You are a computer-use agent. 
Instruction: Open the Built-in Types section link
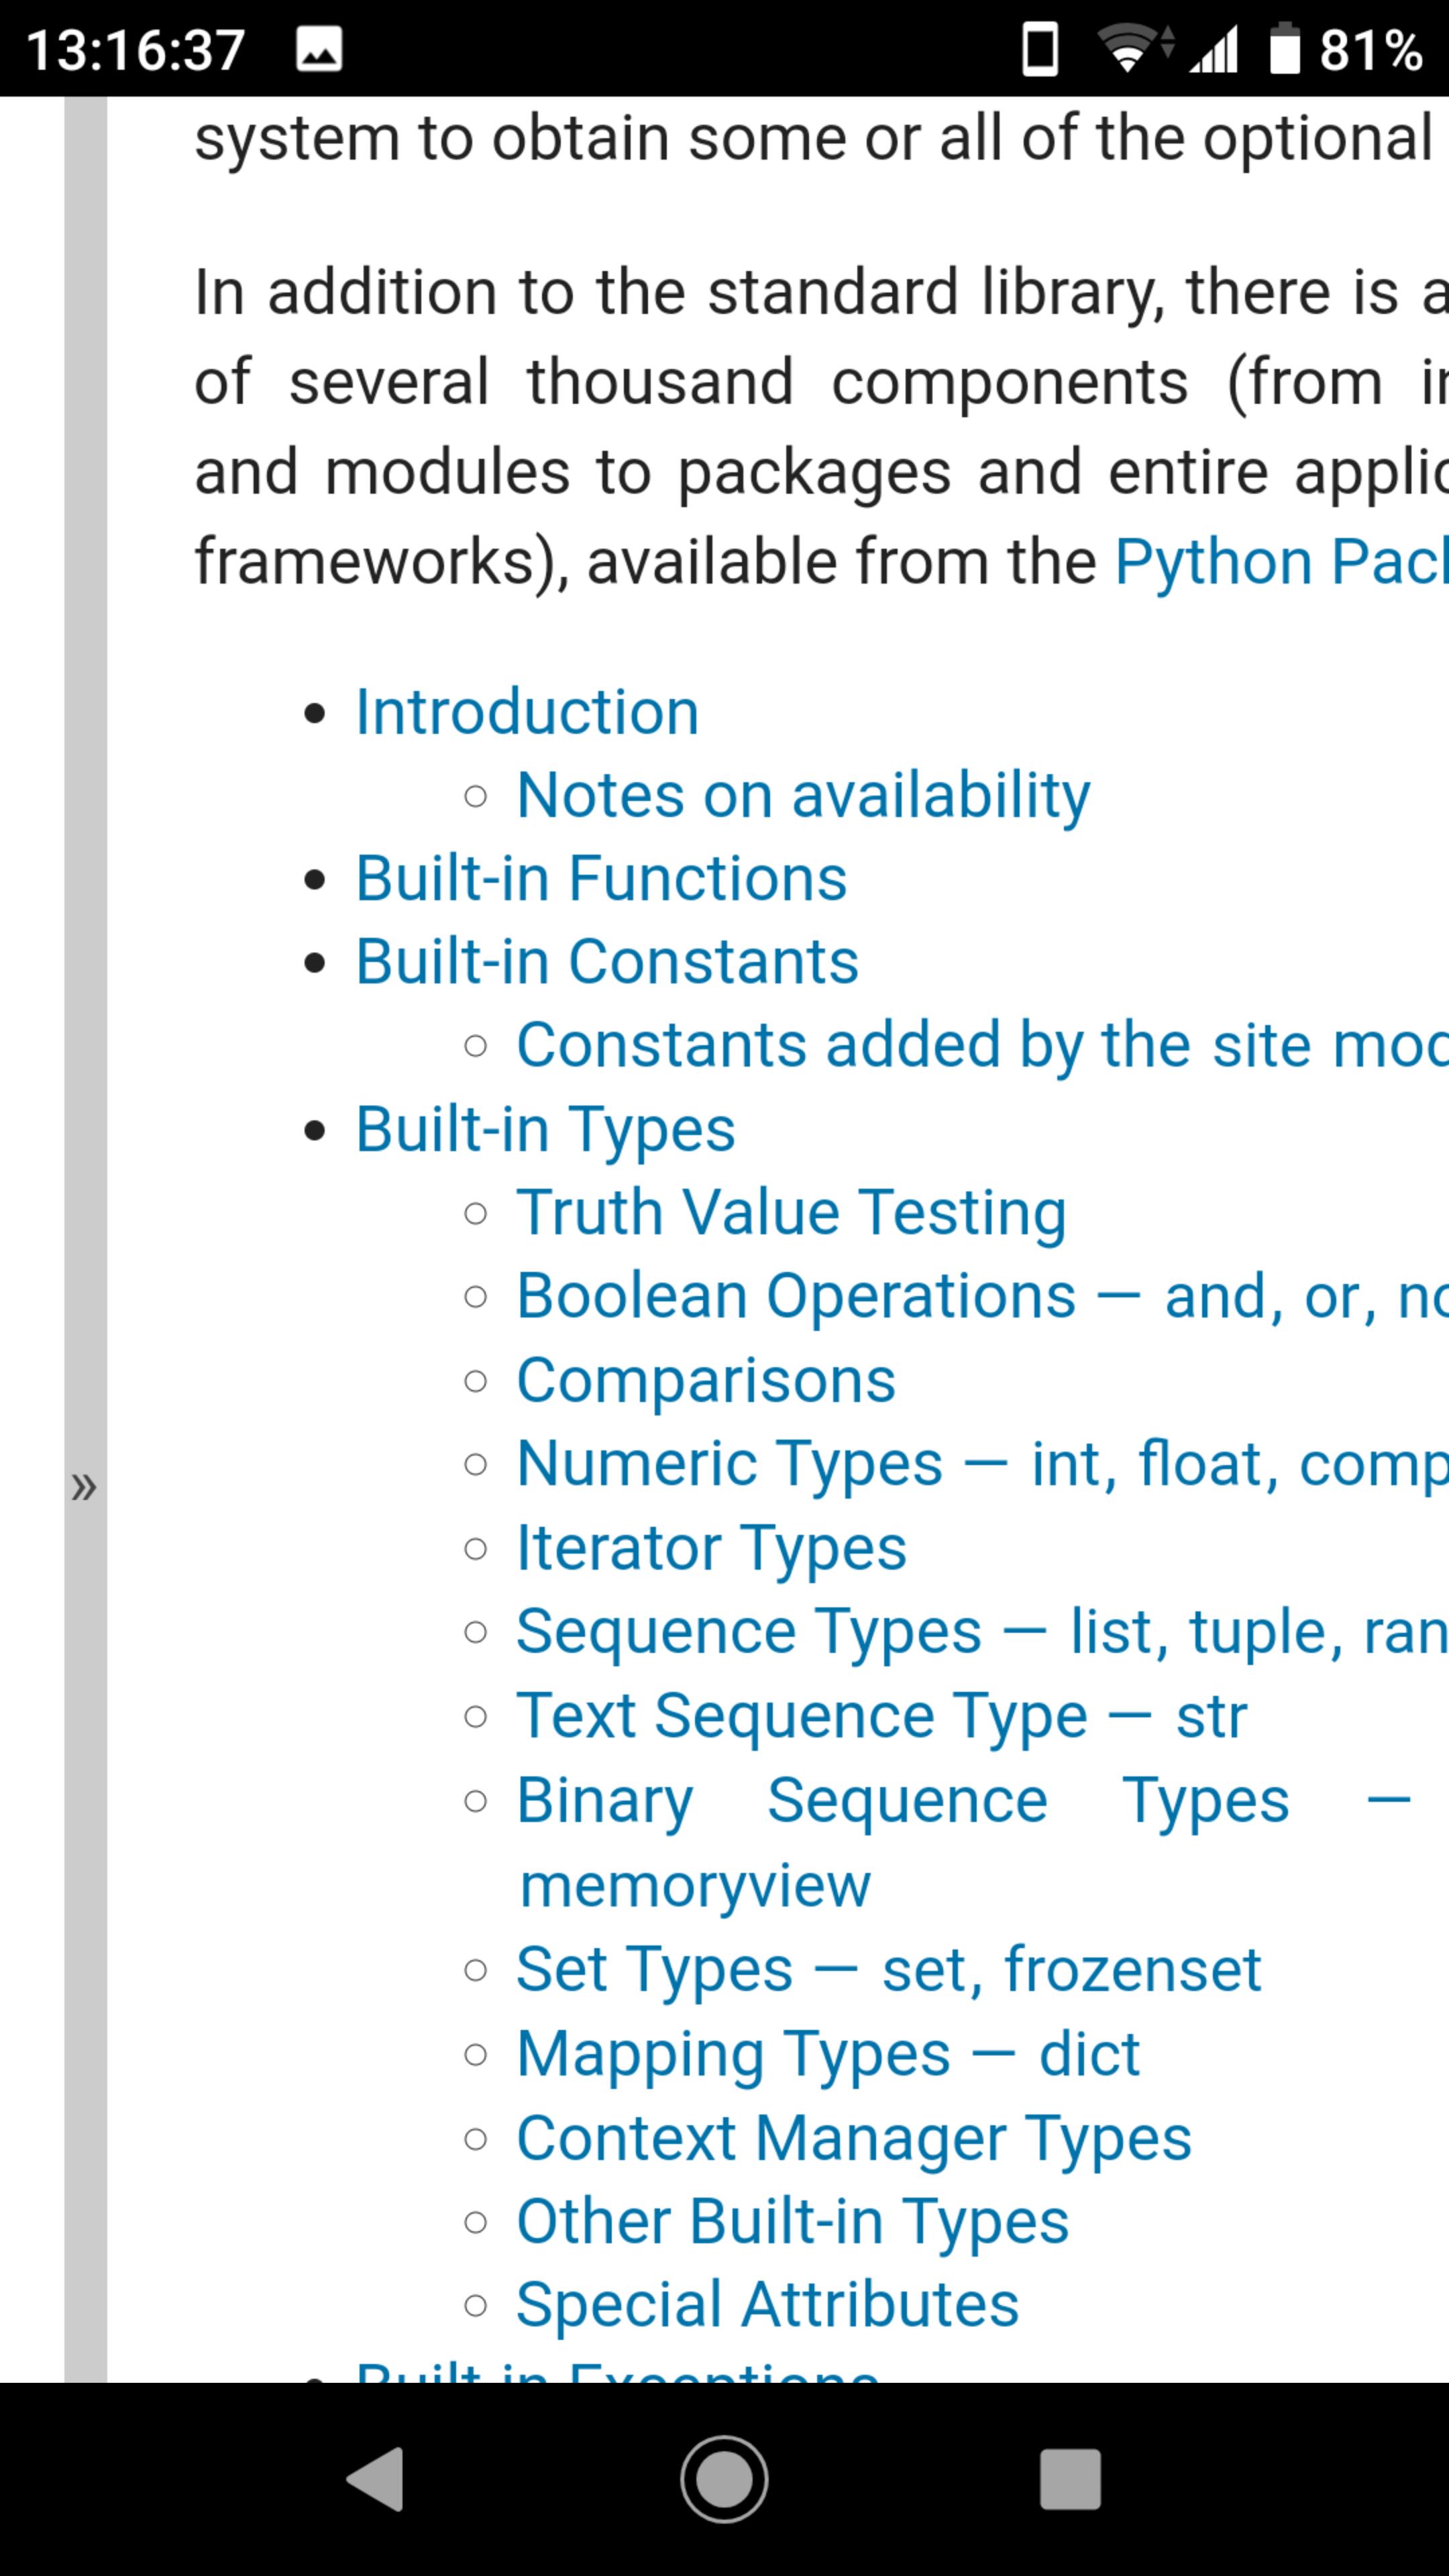(x=545, y=1130)
